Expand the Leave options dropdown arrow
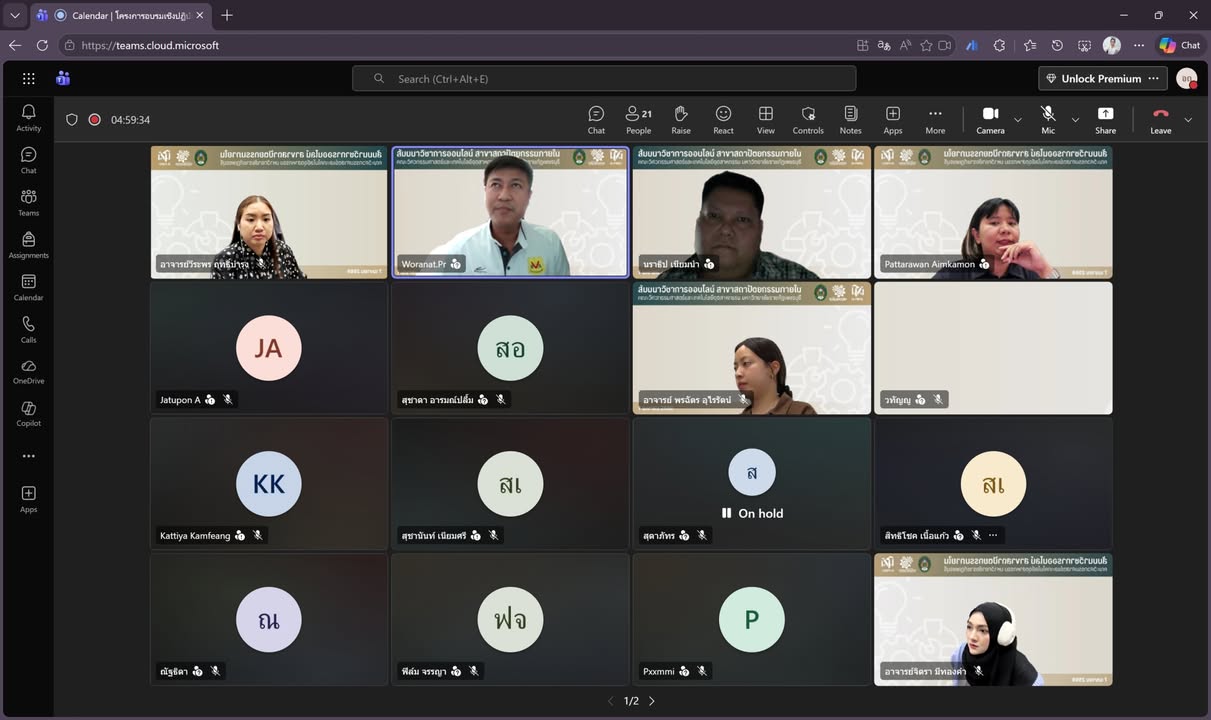Viewport: 1211px width, 720px height. tap(1188, 120)
